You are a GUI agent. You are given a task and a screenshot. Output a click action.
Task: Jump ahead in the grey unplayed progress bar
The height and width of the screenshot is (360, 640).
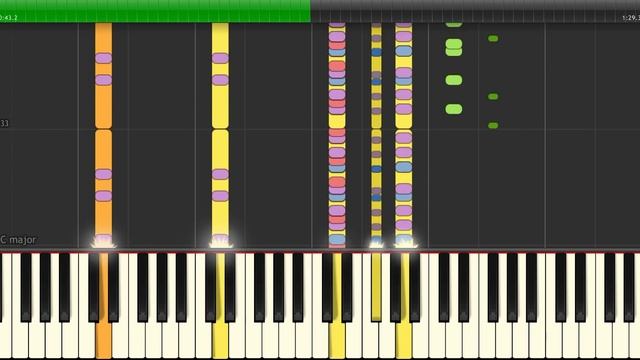click(x=475, y=11)
